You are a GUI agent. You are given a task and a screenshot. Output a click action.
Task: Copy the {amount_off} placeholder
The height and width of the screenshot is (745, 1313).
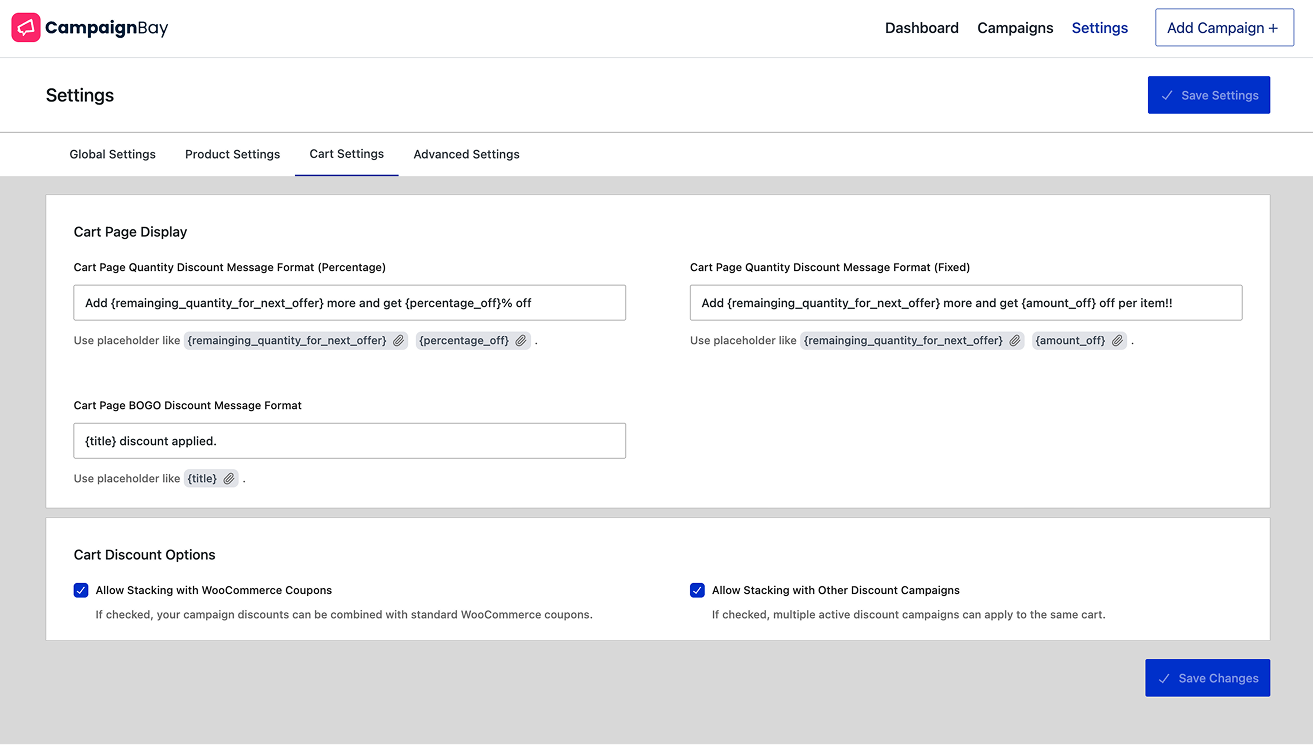coord(1117,340)
